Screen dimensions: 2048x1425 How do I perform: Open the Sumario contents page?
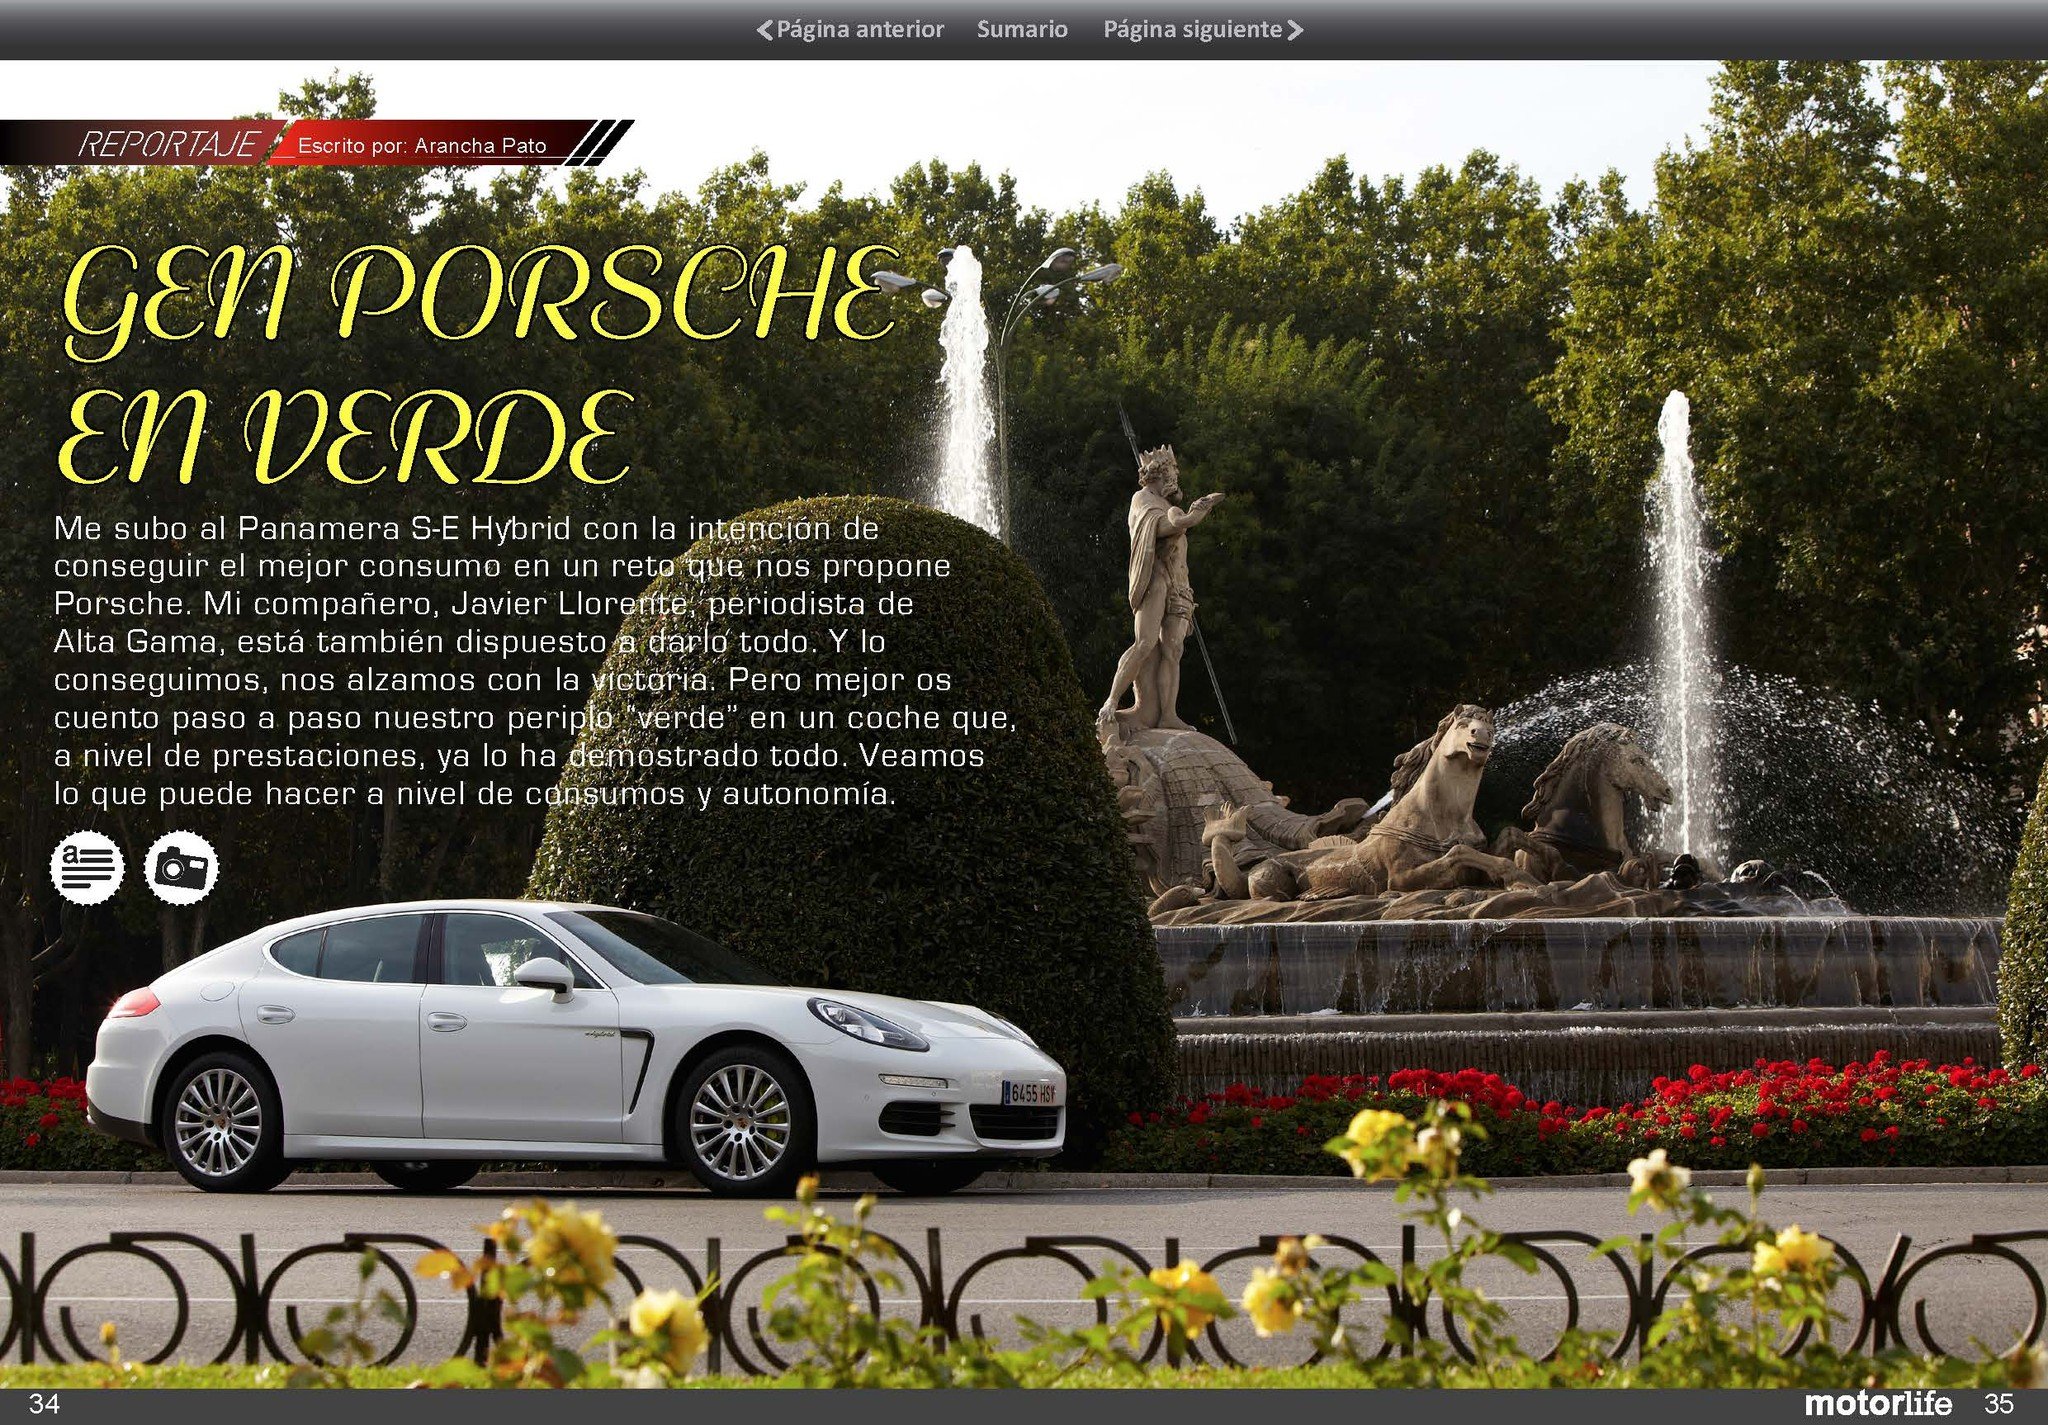coord(1022,29)
